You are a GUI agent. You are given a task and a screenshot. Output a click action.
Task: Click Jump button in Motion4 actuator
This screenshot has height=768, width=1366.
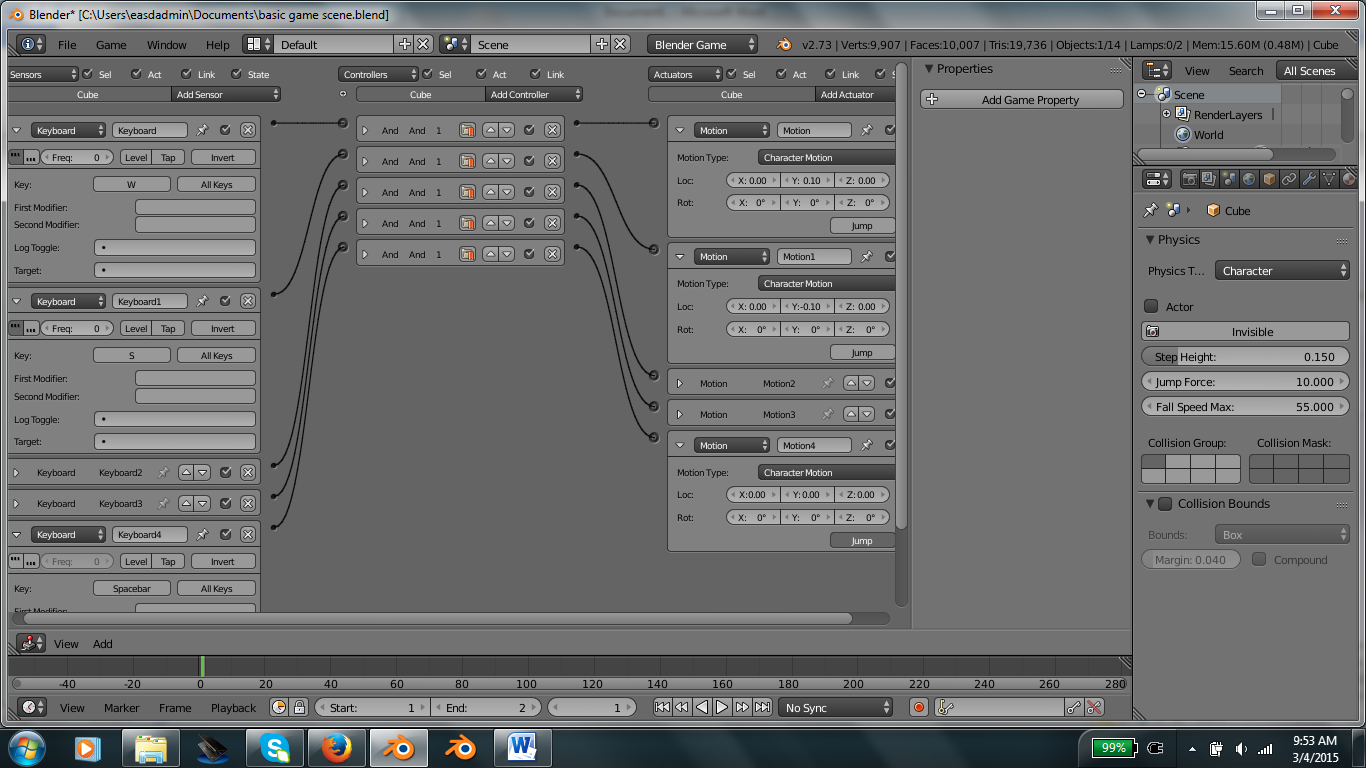click(x=862, y=540)
